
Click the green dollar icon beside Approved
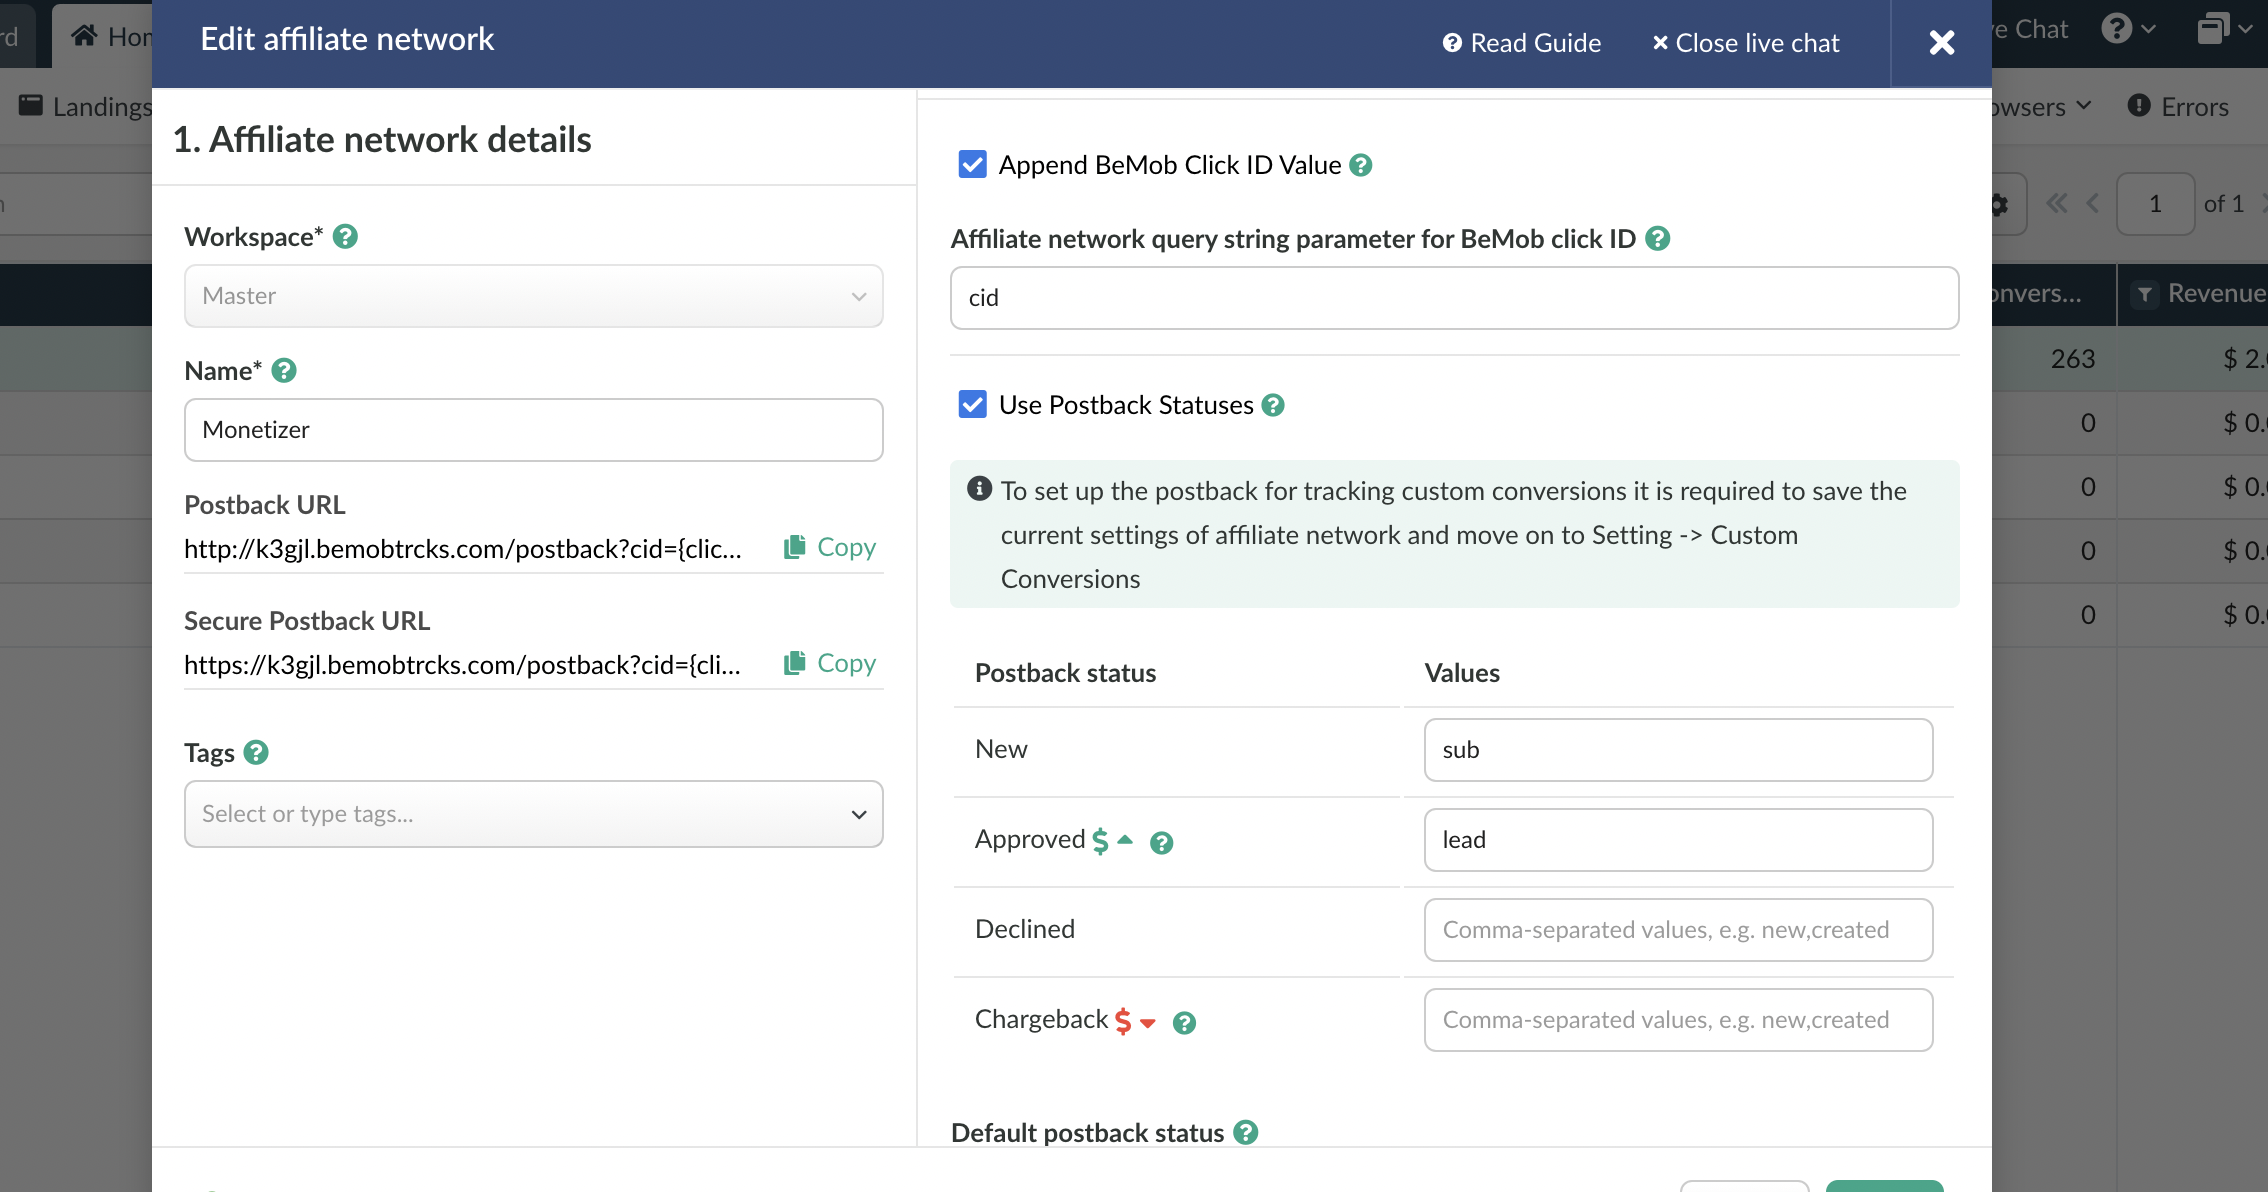[x=1100, y=841]
